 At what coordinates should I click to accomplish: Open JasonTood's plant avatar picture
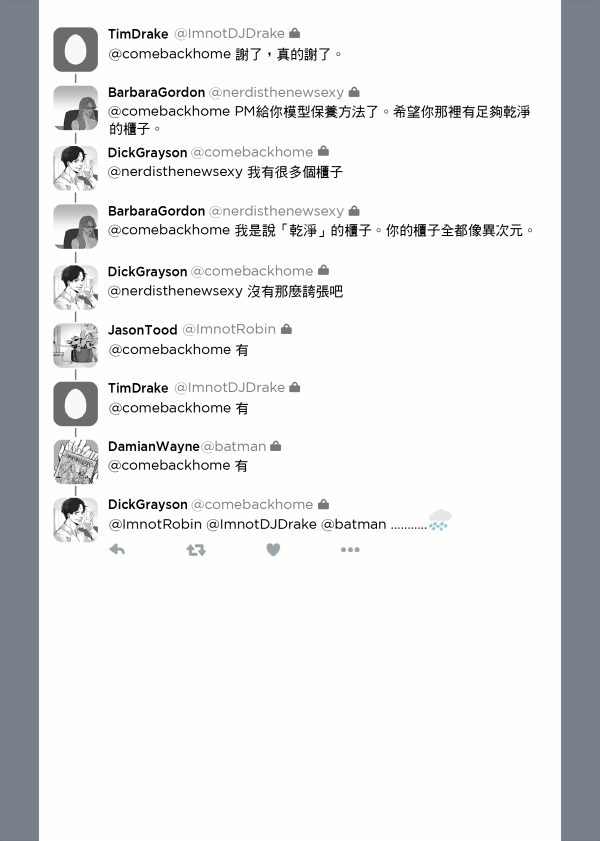[76, 345]
